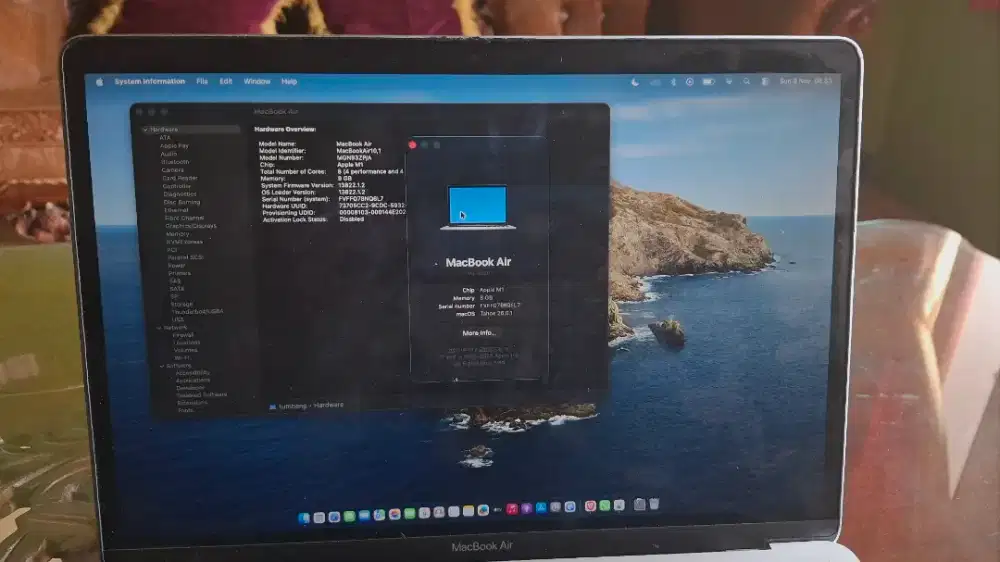Open the System Information menu
1000x562 pixels.
(150, 82)
